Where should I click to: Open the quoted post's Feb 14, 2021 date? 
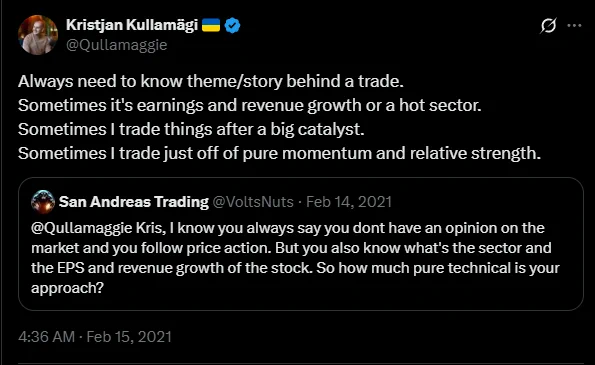pos(349,202)
